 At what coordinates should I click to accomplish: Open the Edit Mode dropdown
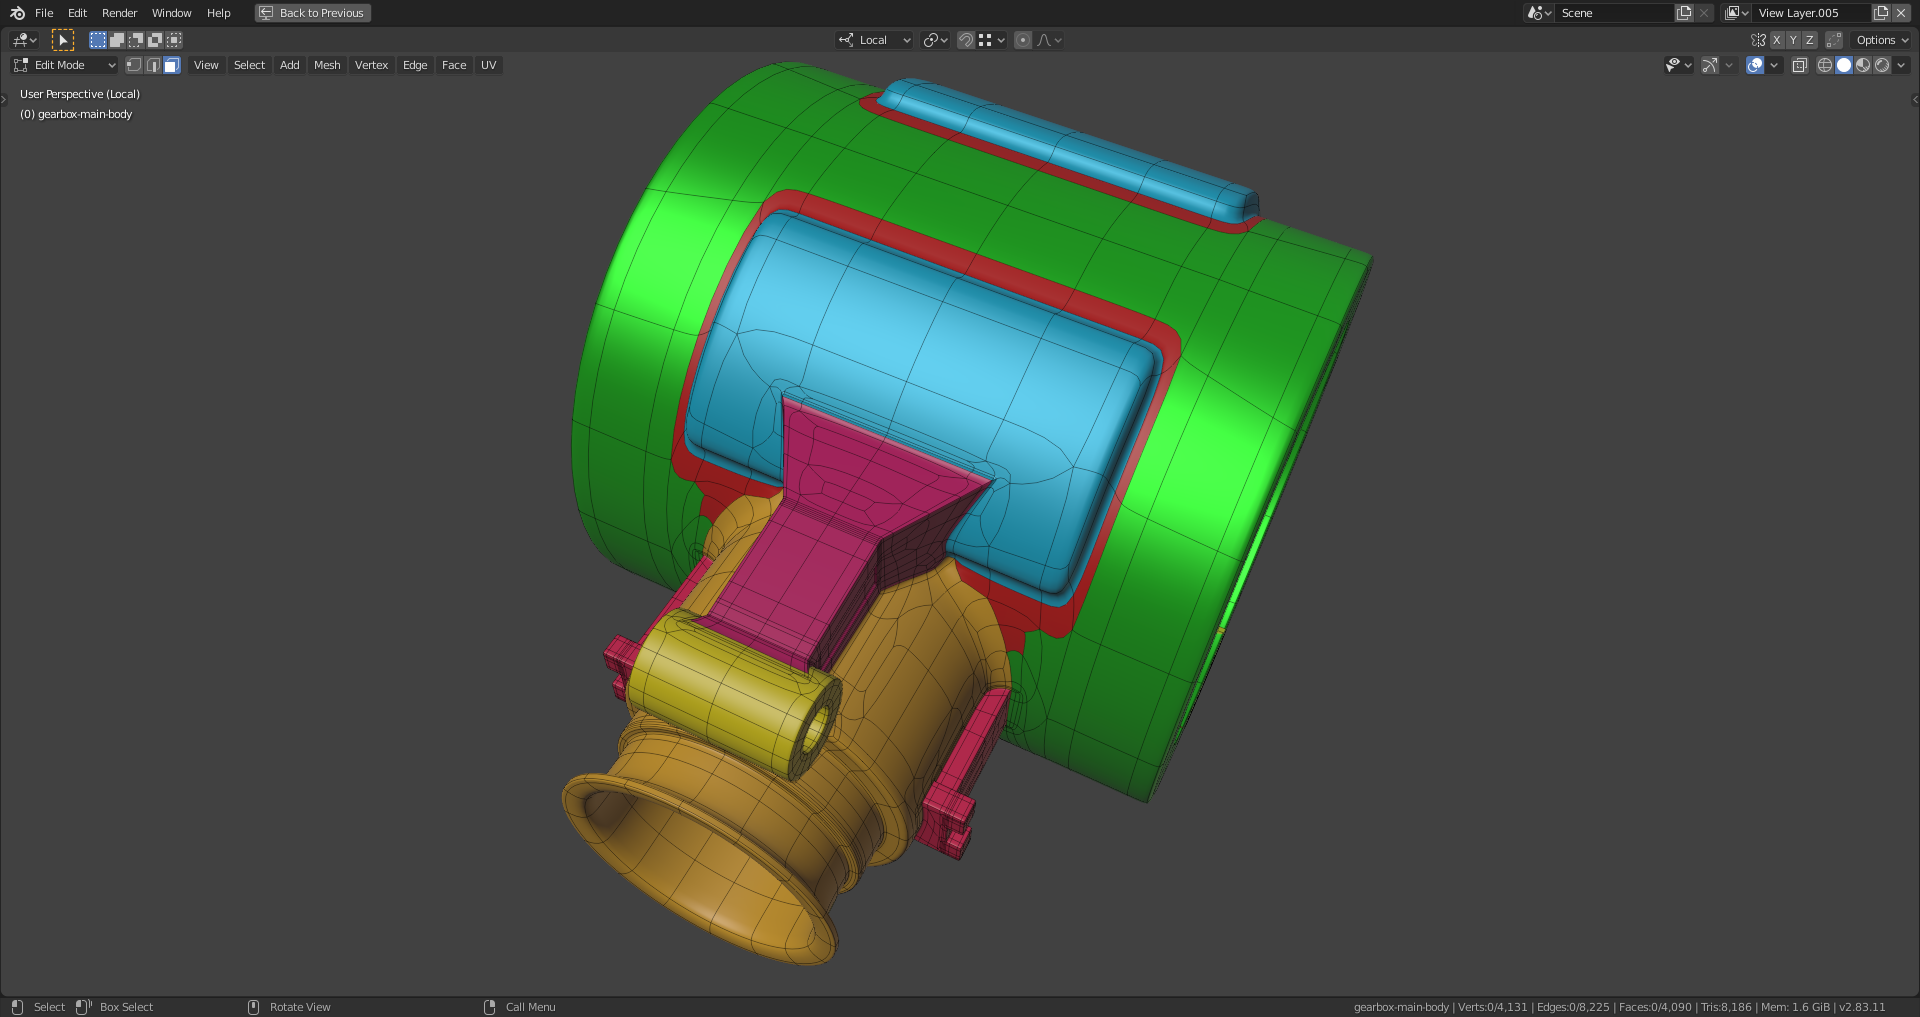point(64,65)
